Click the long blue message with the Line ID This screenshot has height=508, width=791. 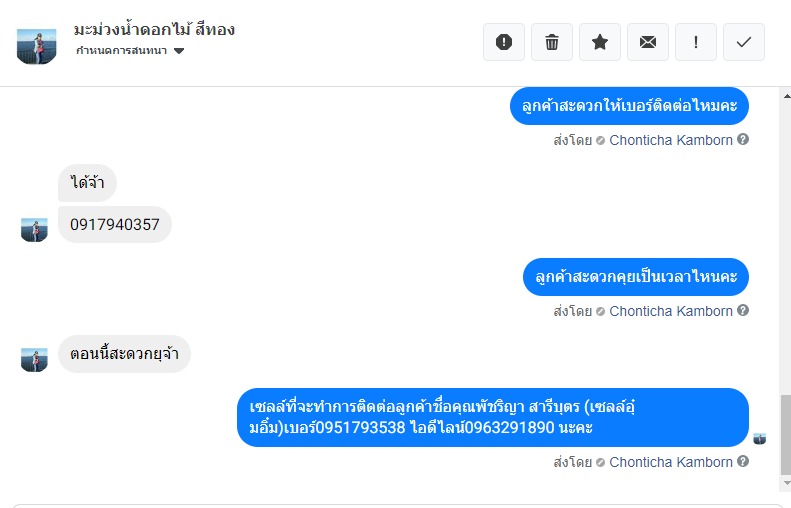coord(493,417)
